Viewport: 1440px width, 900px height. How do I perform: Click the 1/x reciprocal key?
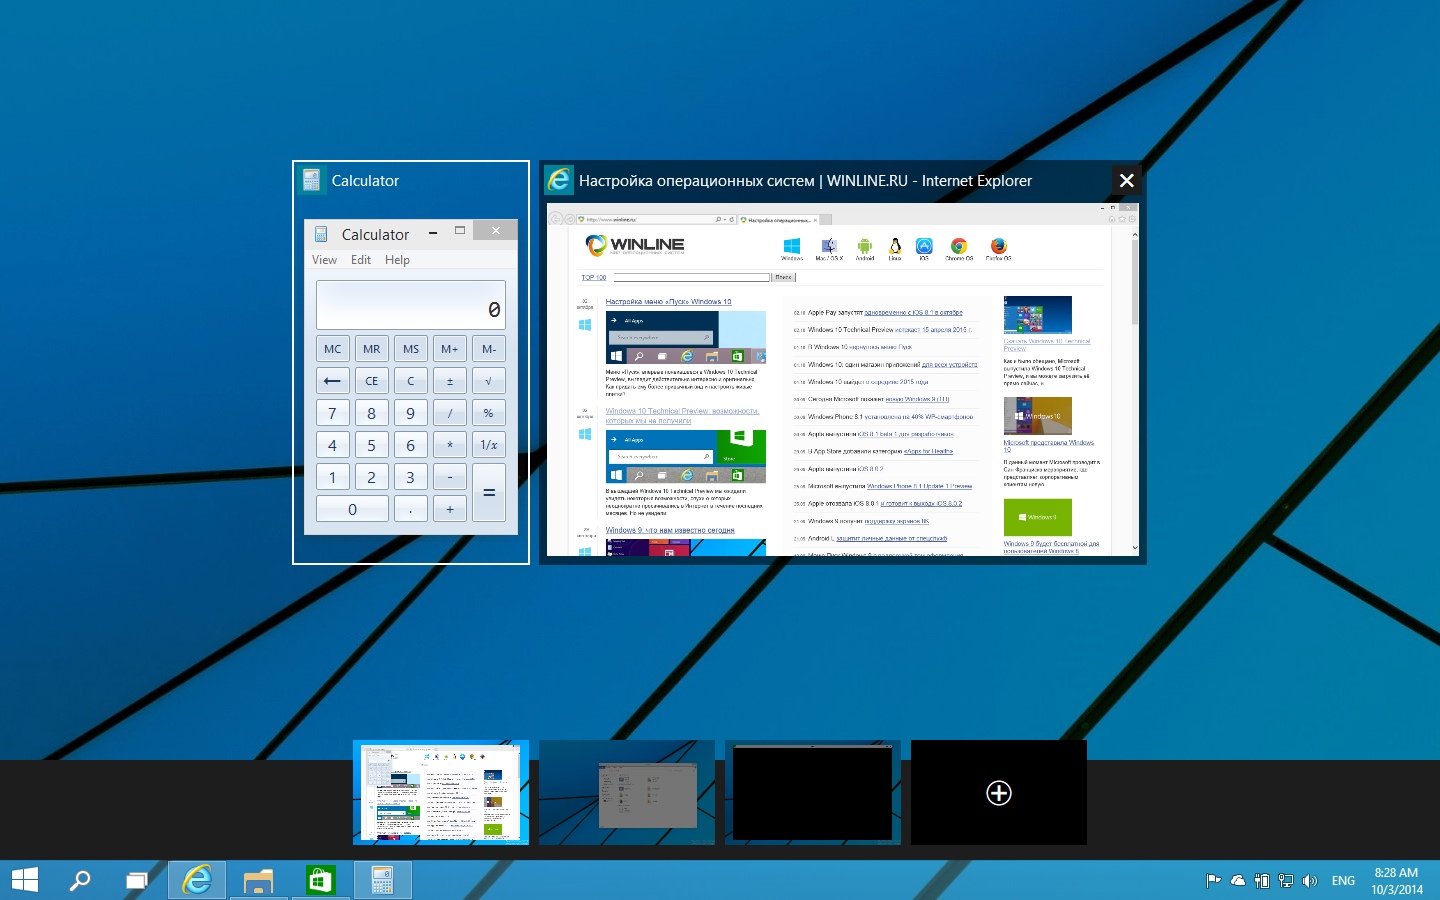(x=489, y=445)
